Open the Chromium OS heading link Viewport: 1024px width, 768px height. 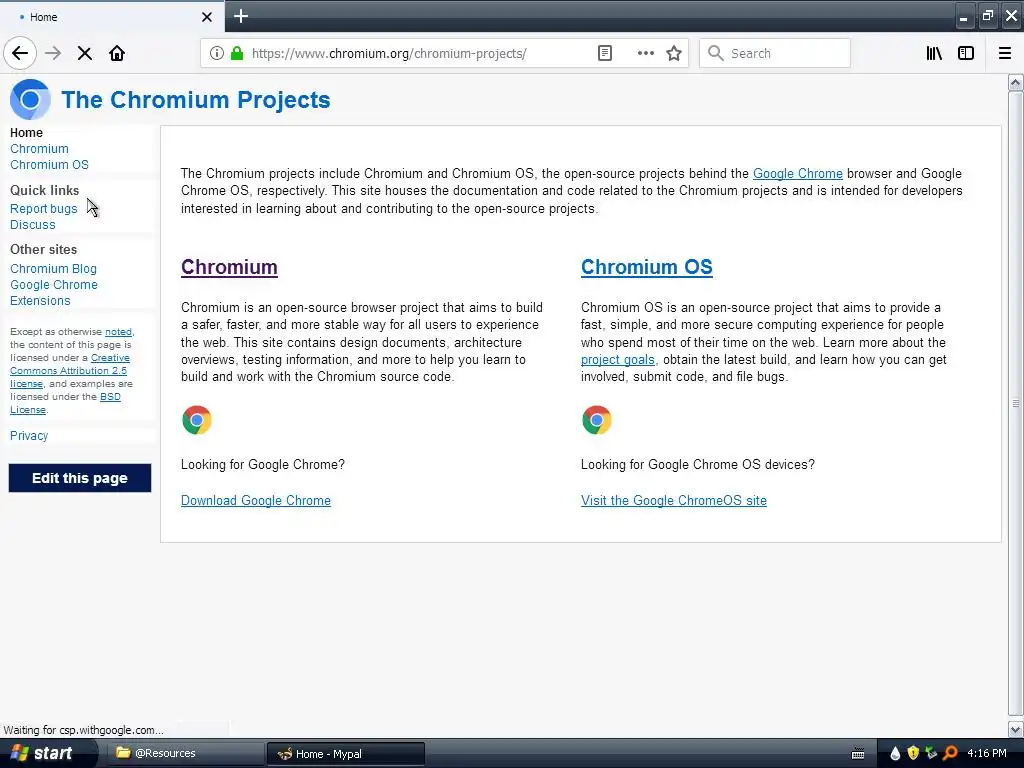coord(647,266)
